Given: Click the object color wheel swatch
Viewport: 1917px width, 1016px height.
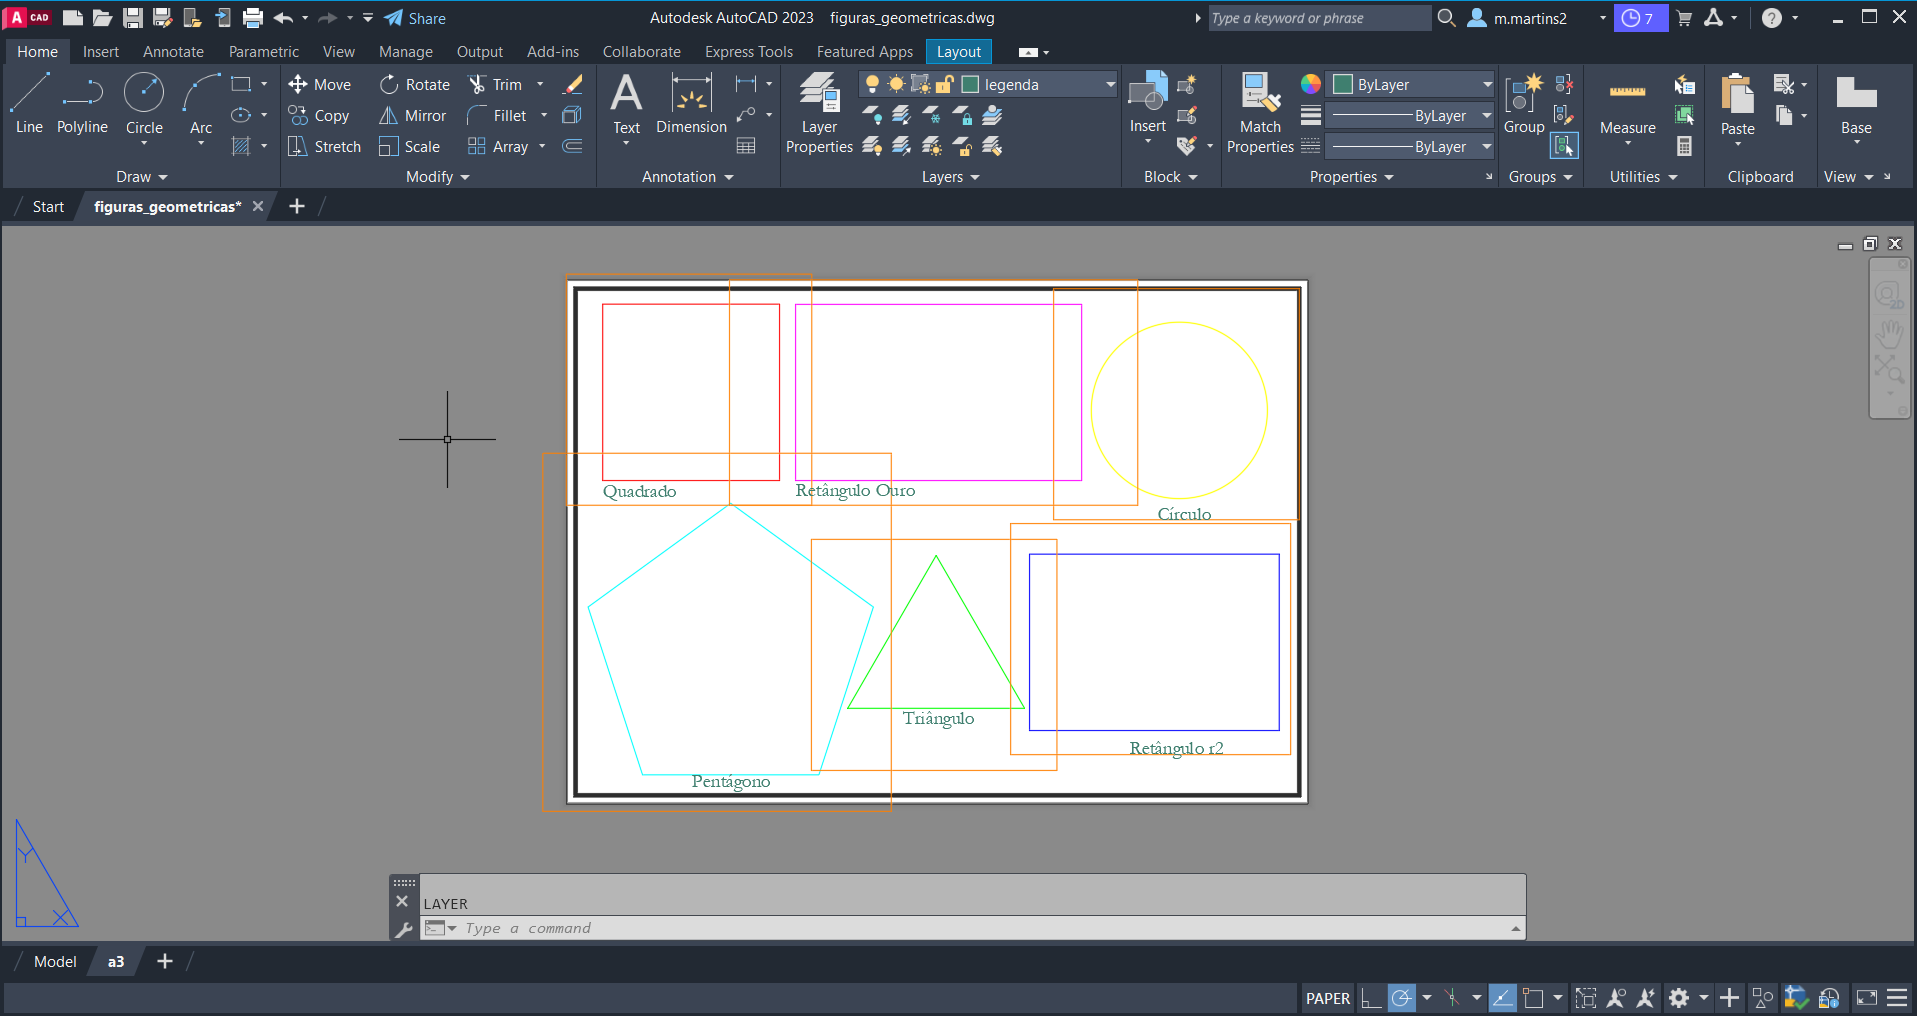Looking at the screenshot, I should tap(1310, 85).
